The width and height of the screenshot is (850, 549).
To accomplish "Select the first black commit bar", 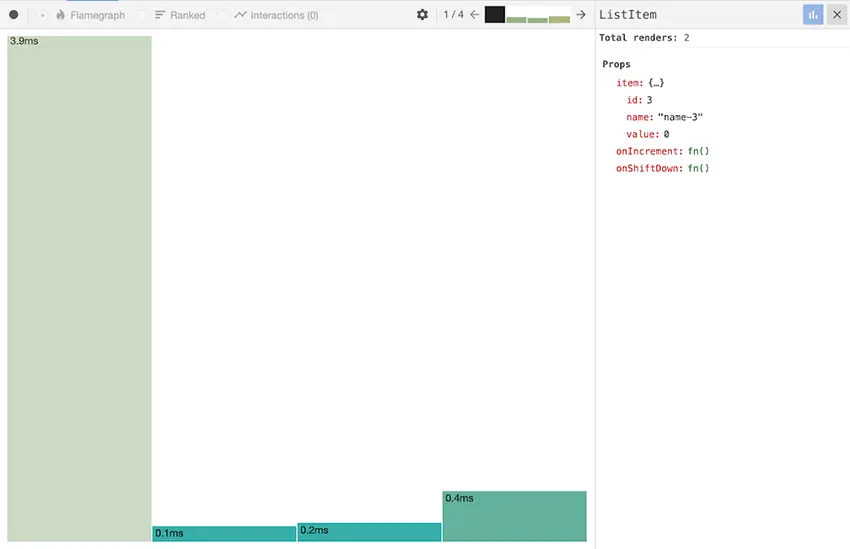I will tap(494, 15).
